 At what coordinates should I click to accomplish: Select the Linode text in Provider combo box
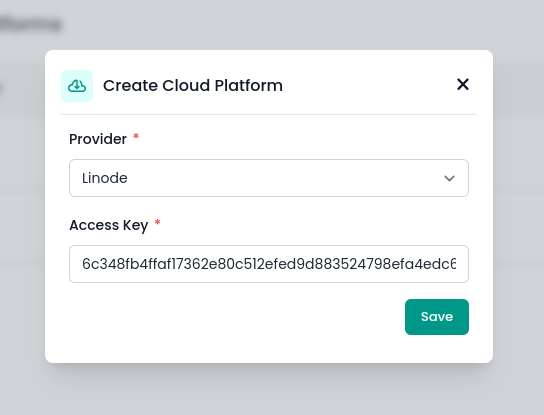coord(105,178)
